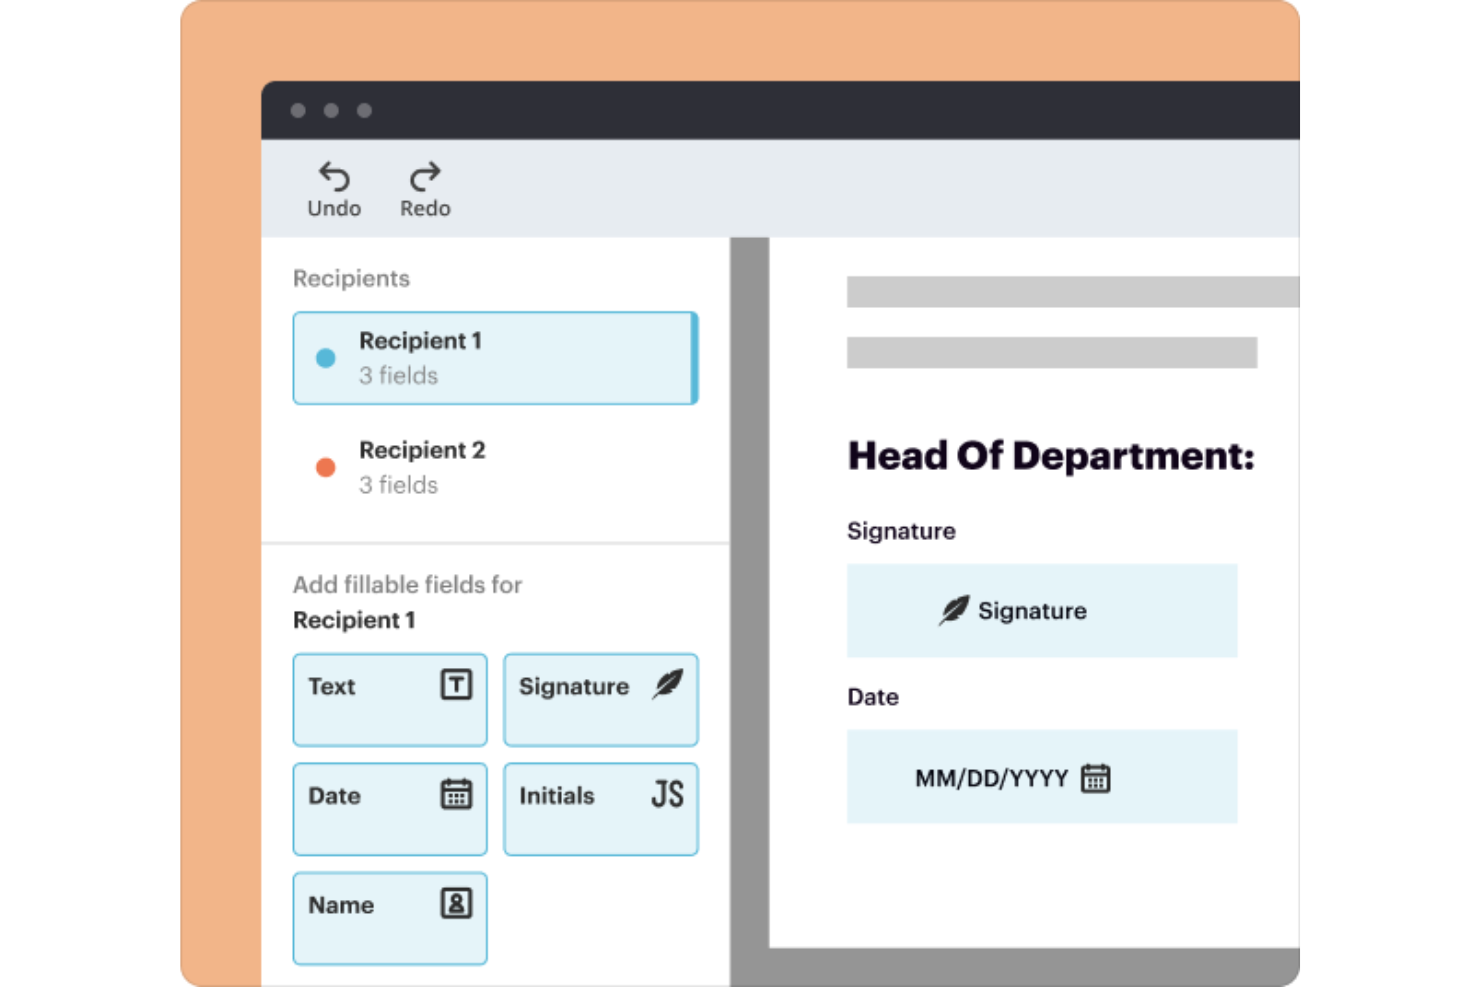Select the blue dot next to Recipient 1
Screen dimensions: 1480x987
coord(325,357)
